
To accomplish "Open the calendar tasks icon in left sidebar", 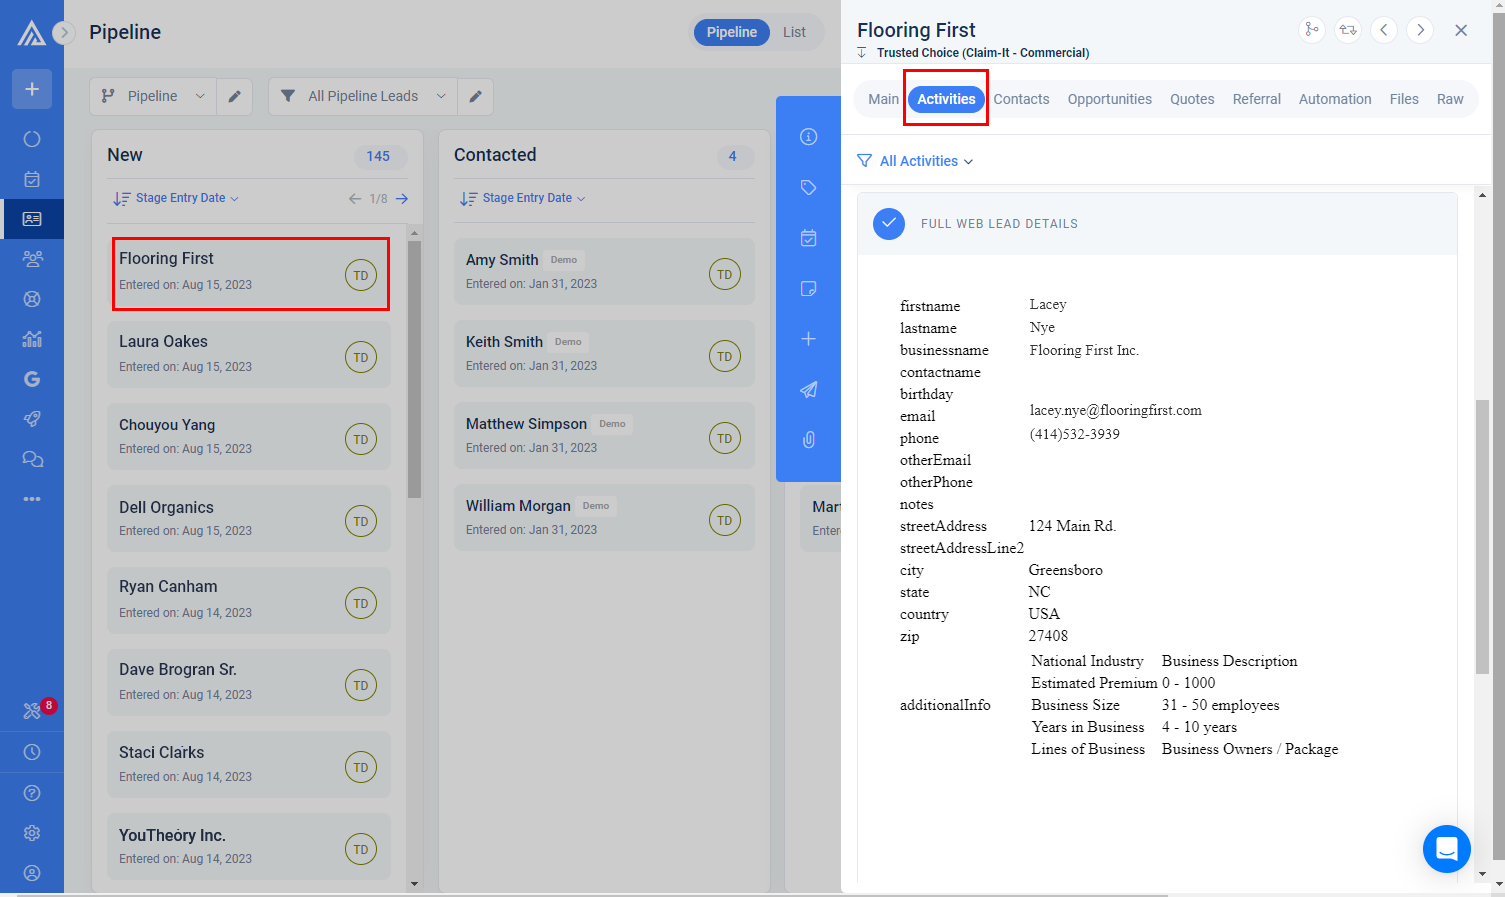I will point(32,179).
